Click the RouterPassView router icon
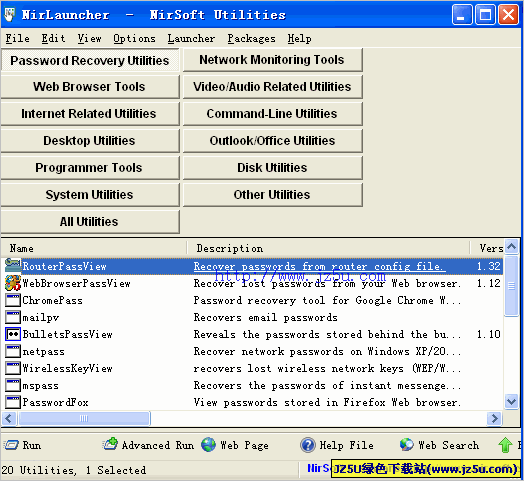This screenshot has width=524, height=481. click(x=13, y=266)
